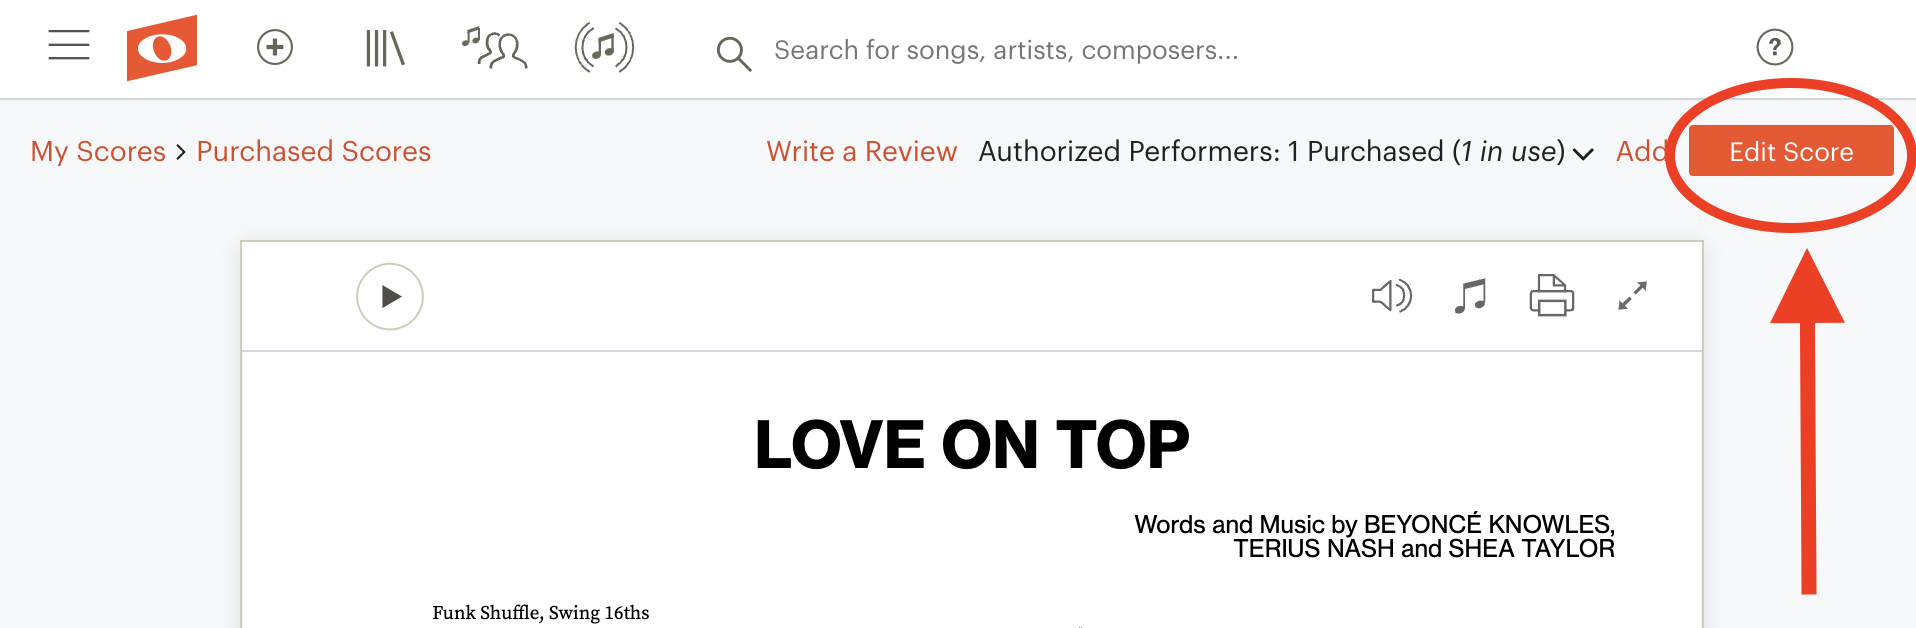
Task: Open Purchased Scores breadcrumb link
Action: (314, 151)
